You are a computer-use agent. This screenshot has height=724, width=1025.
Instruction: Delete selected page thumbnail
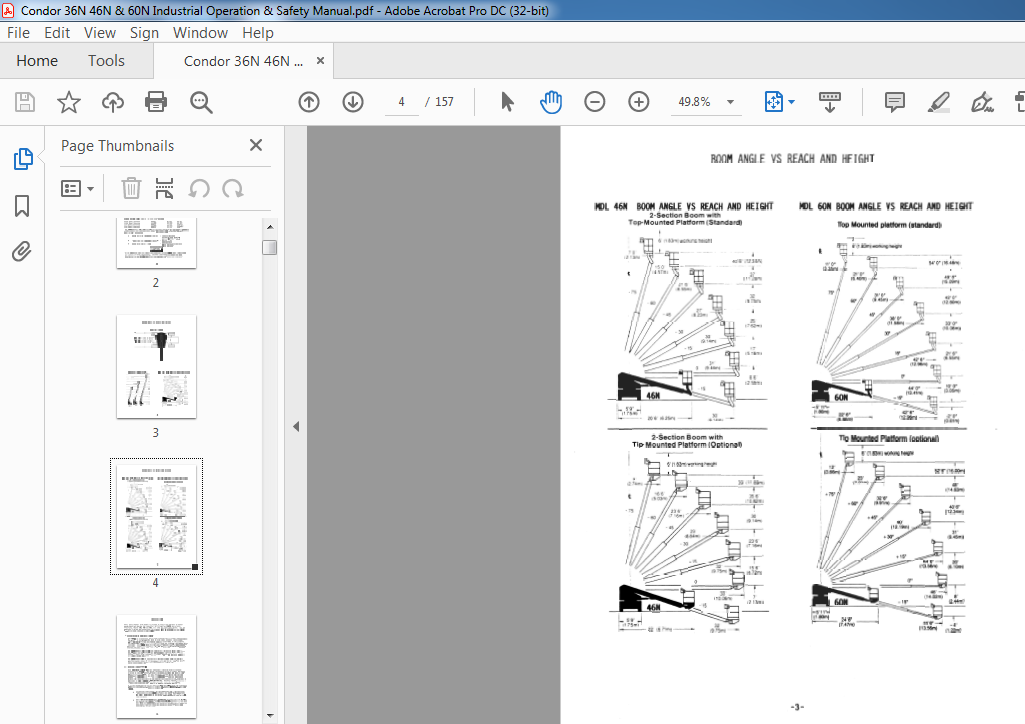click(x=131, y=188)
